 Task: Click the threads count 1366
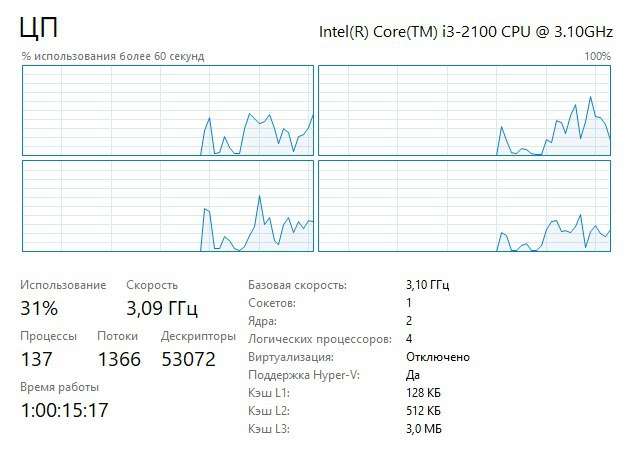pyautogui.click(x=119, y=359)
